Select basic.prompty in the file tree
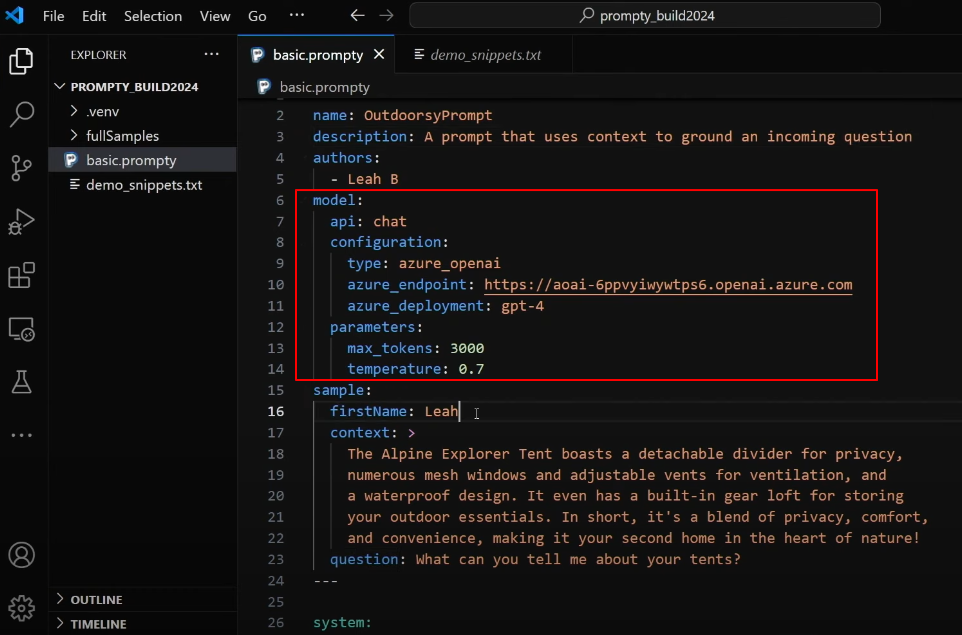The height and width of the screenshot is (635, 962). [x=143, y=160]
